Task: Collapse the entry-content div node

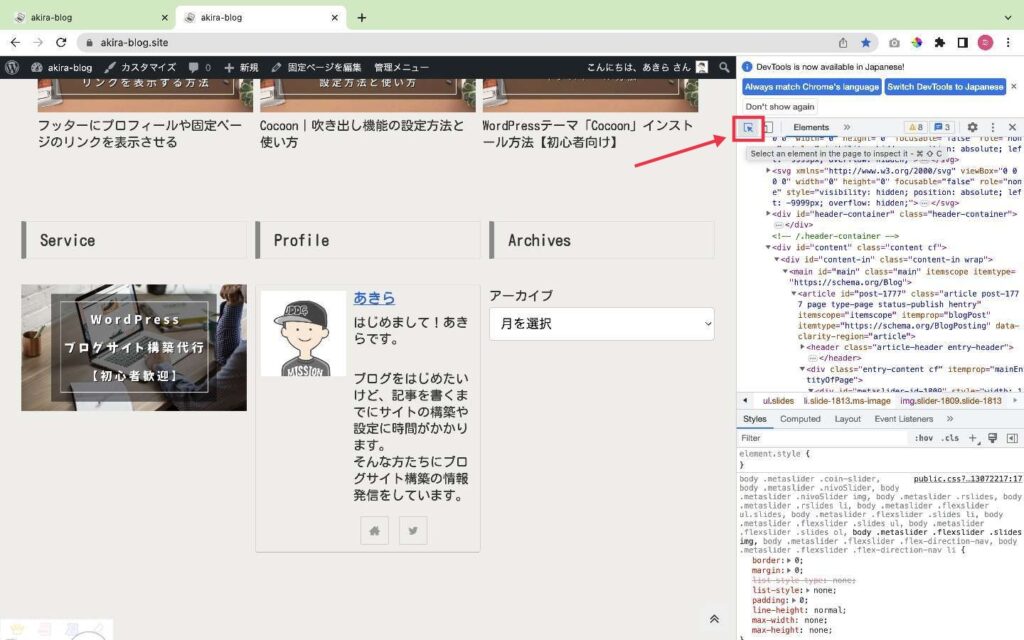Action: point(802,369)
